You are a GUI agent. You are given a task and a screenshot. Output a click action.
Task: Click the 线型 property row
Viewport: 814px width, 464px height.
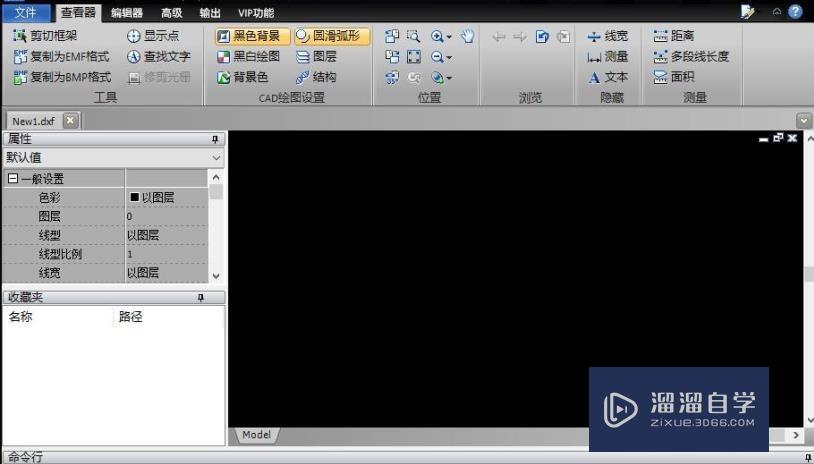(106, 235)
